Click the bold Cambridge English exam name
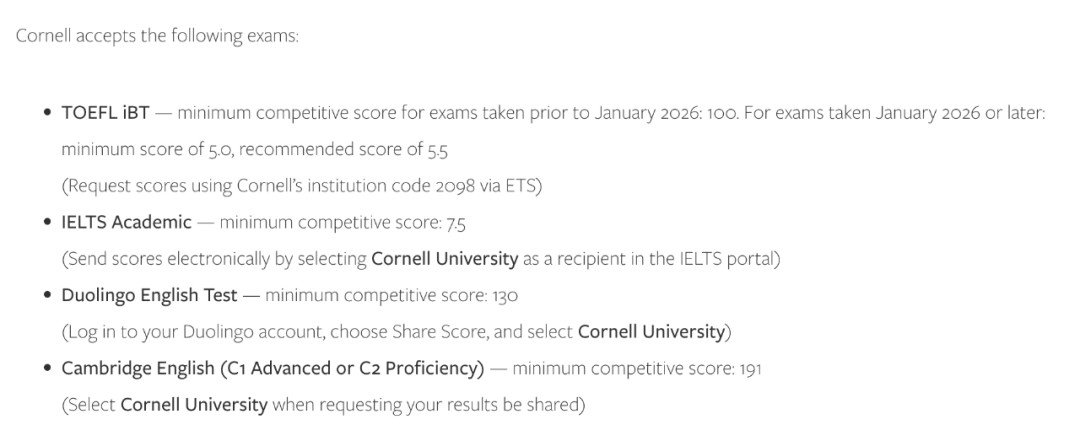This screenshot has height=441, width=1080. 272,369
